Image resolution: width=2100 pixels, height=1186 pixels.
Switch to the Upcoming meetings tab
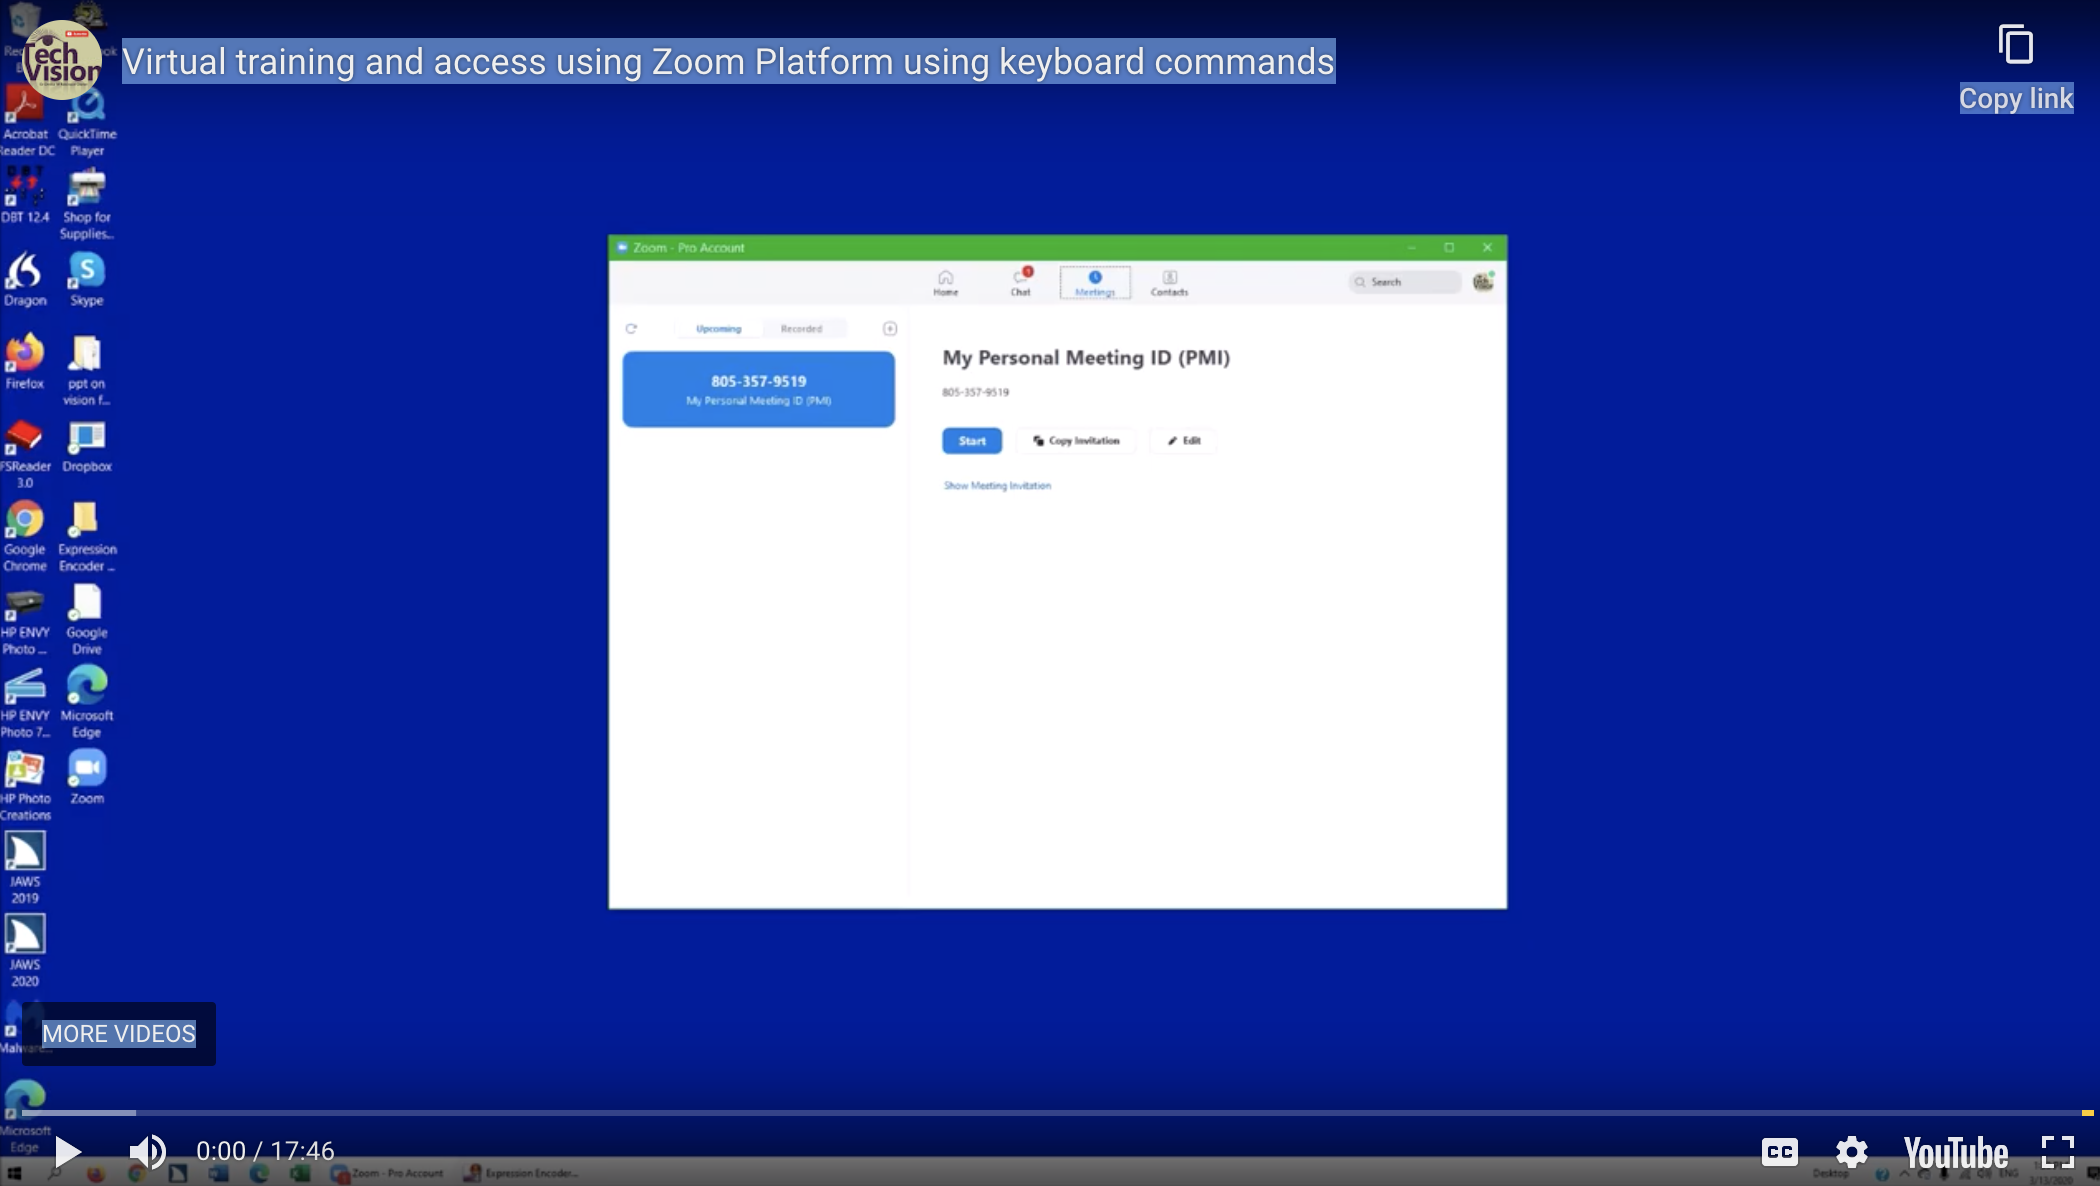718,328
